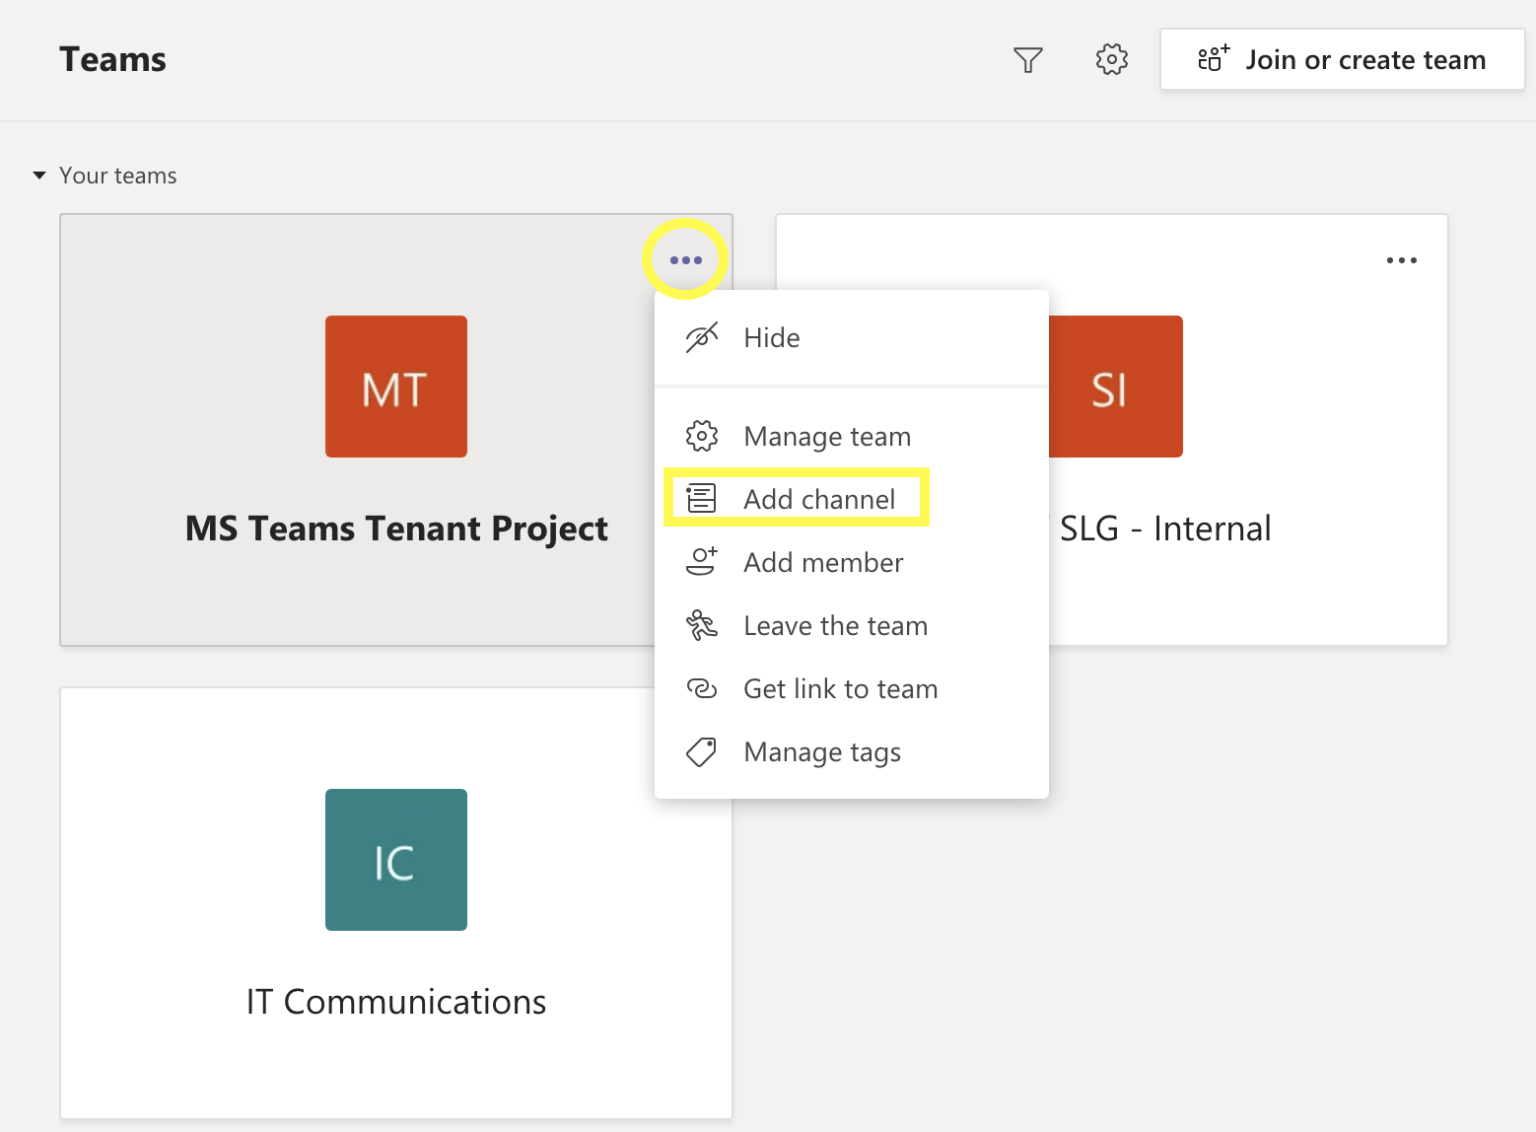Screen dimensions: 1536x1132
Task: Open SLG - Internal more options ellipsis
Action: 1402,260
